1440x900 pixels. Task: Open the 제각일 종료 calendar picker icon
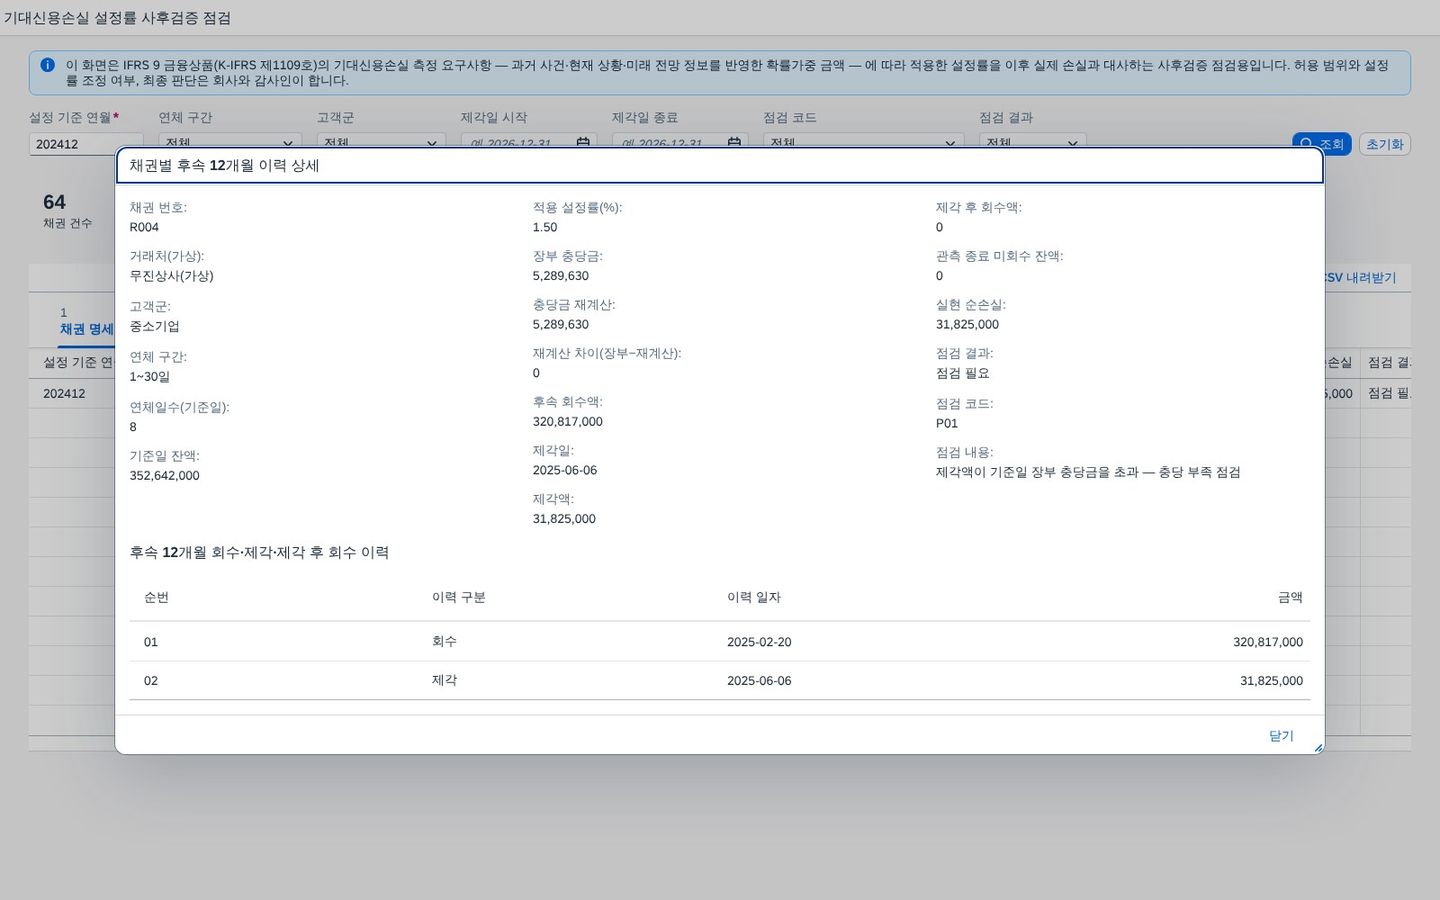[734, 143]
